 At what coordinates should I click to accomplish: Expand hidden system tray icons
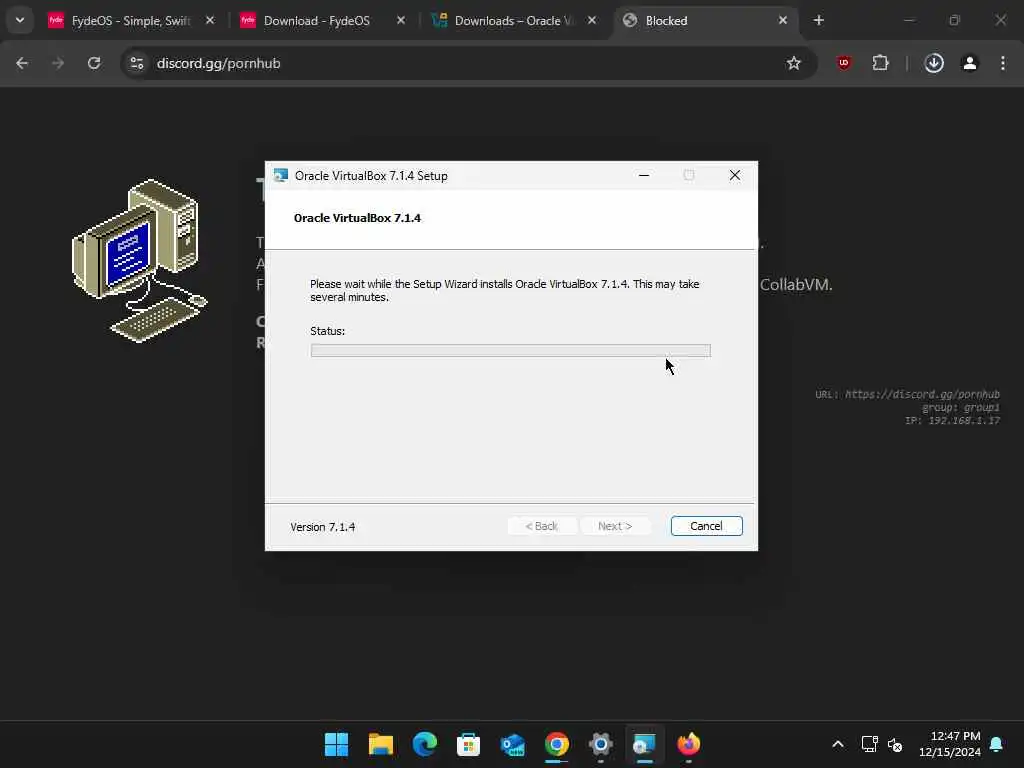point(838,744)
